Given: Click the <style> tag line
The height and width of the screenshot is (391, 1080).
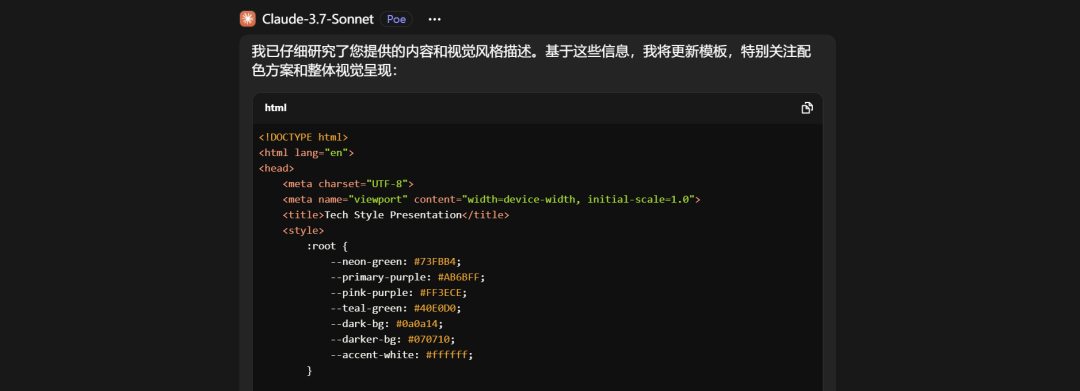Looking at the screenshot, I should (303, 231).
